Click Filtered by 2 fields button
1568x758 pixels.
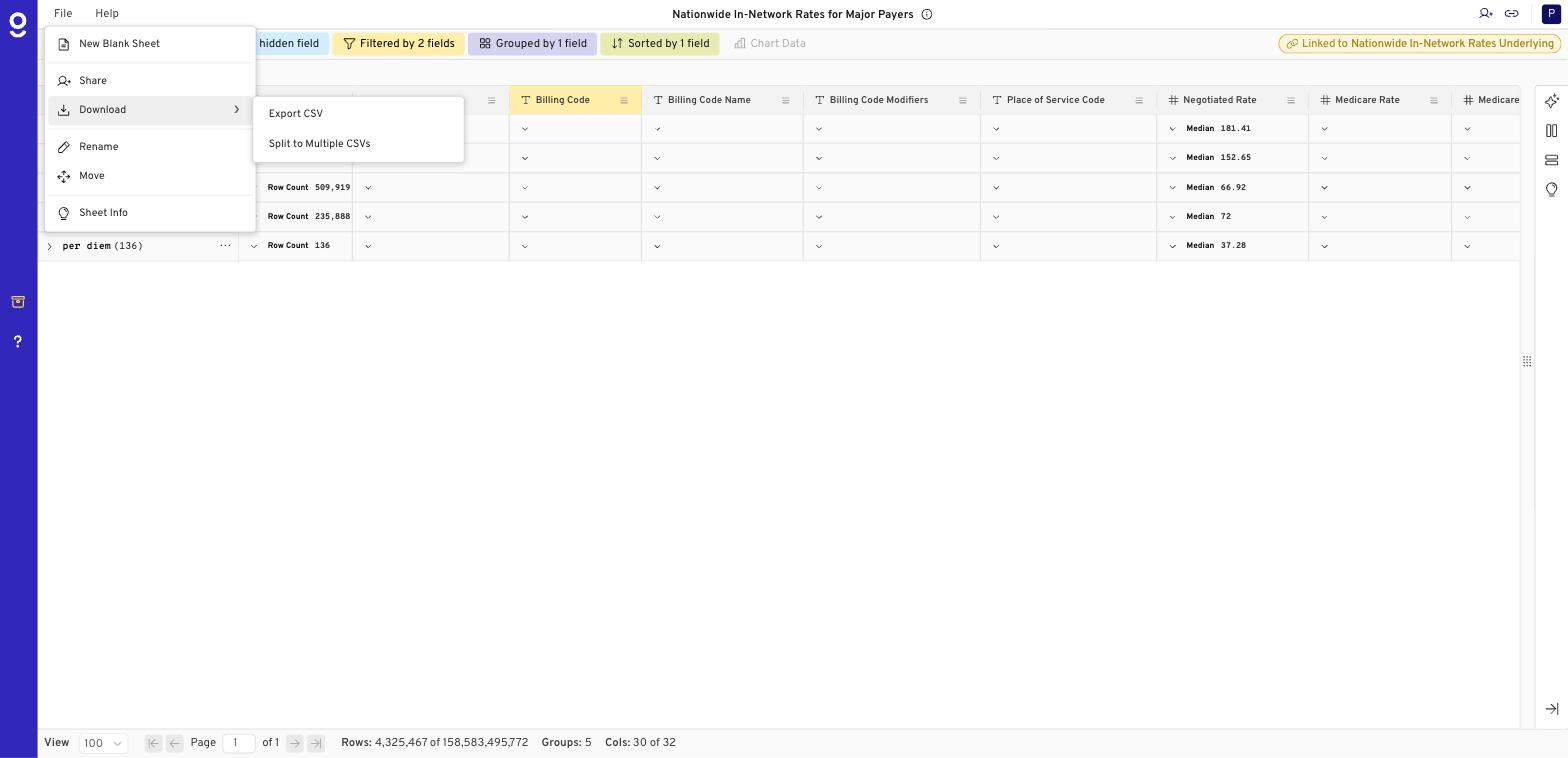click(x=398, y=44)
